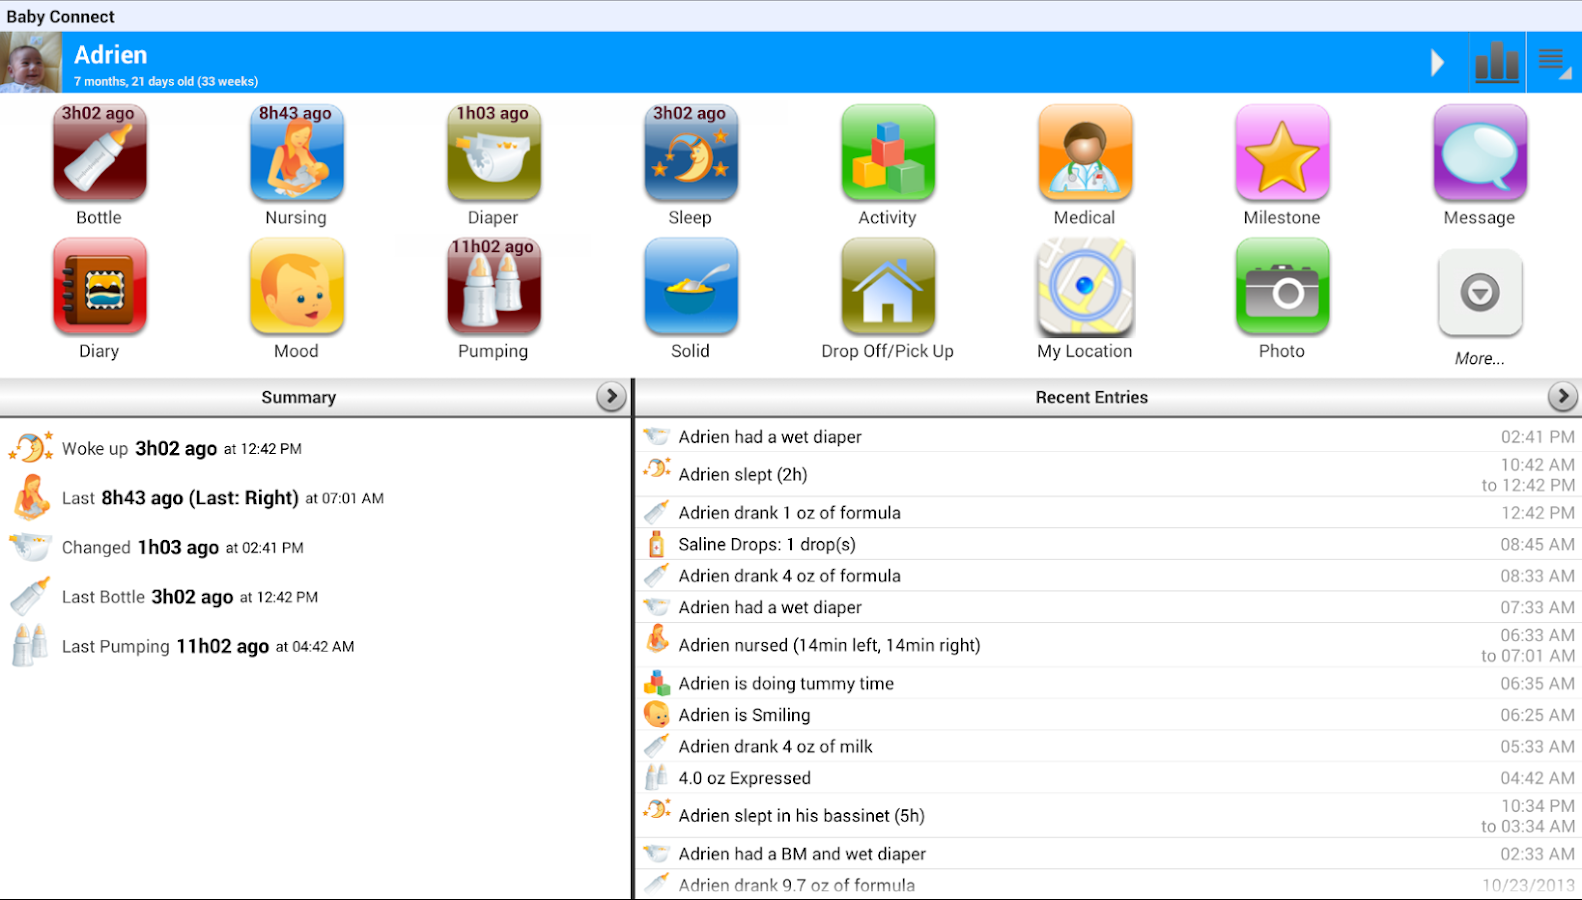1582x900 pixels.
Task: Select the Medical icon
Action: (1085, 153)
